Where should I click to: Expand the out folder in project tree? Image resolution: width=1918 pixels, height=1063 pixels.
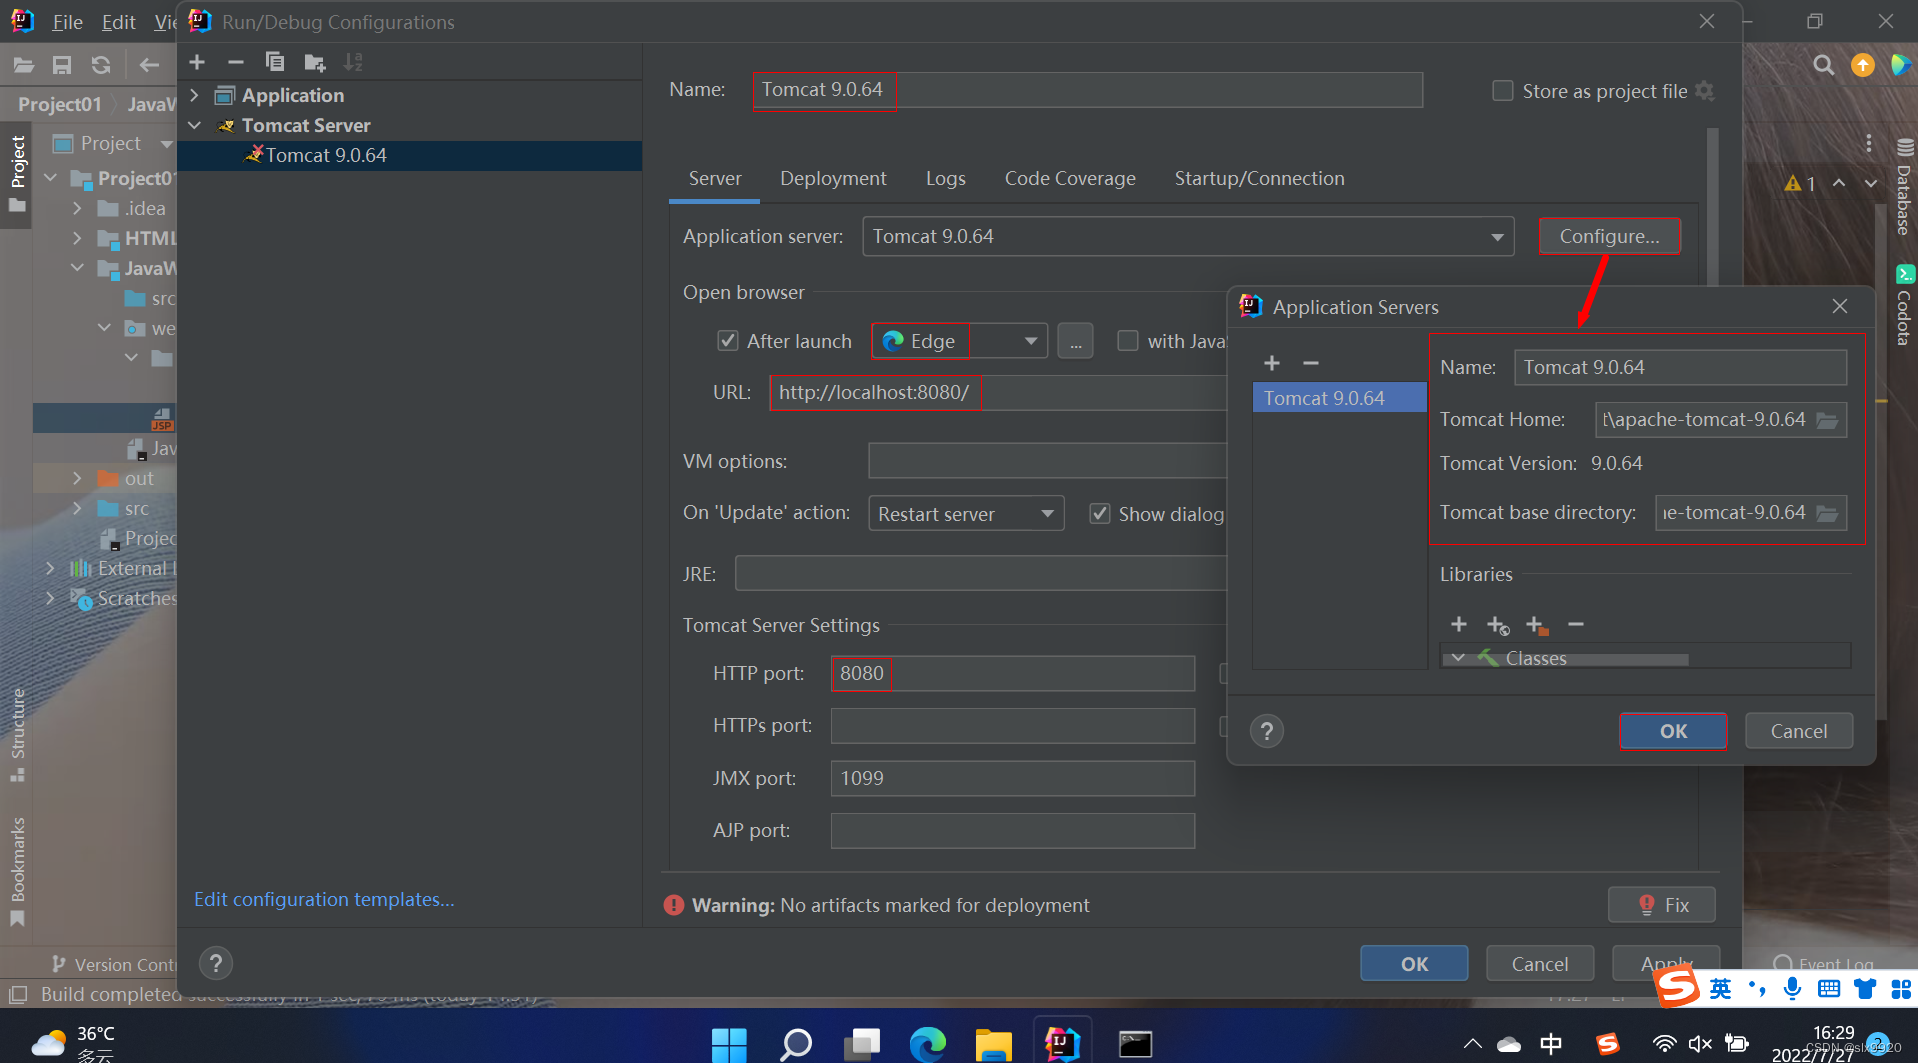tap(77, 478)
